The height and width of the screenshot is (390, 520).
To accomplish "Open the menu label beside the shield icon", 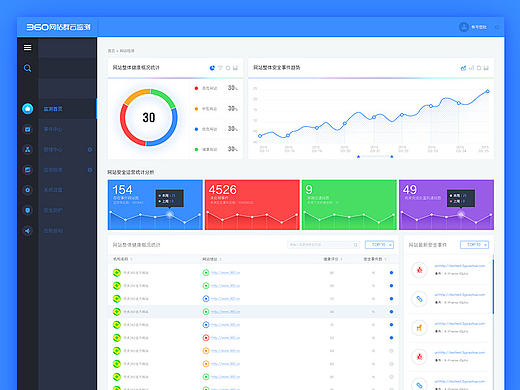I will 53,210.
